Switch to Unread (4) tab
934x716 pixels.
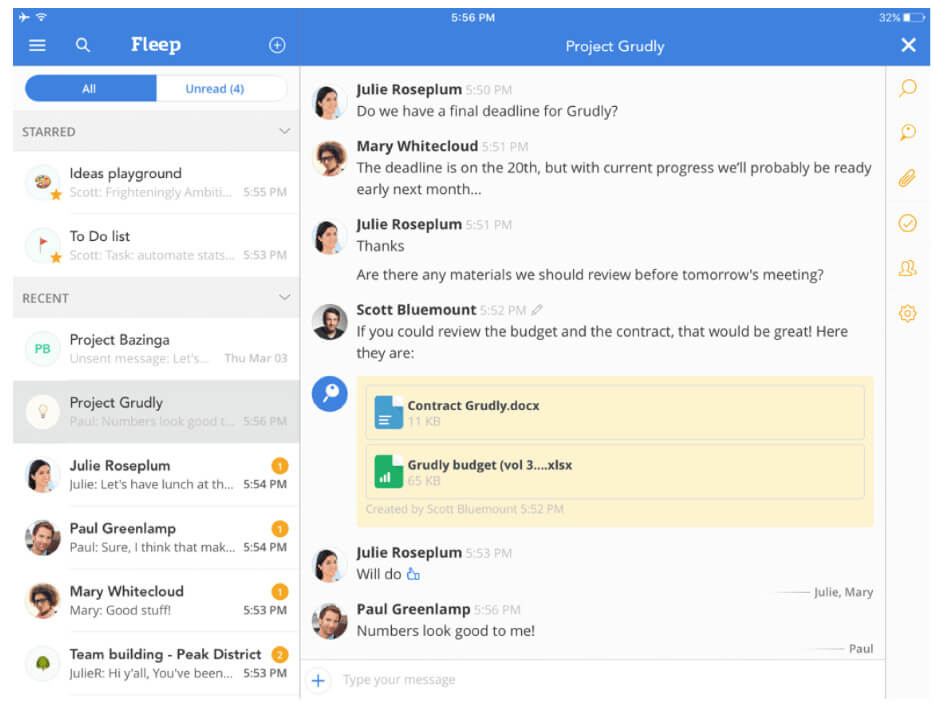pos(222,89)
